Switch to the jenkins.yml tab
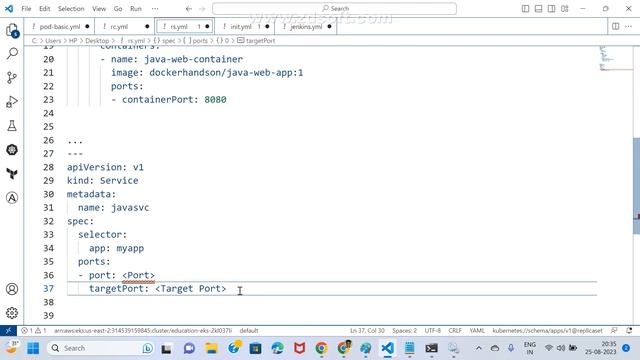 tap(306, 27)
